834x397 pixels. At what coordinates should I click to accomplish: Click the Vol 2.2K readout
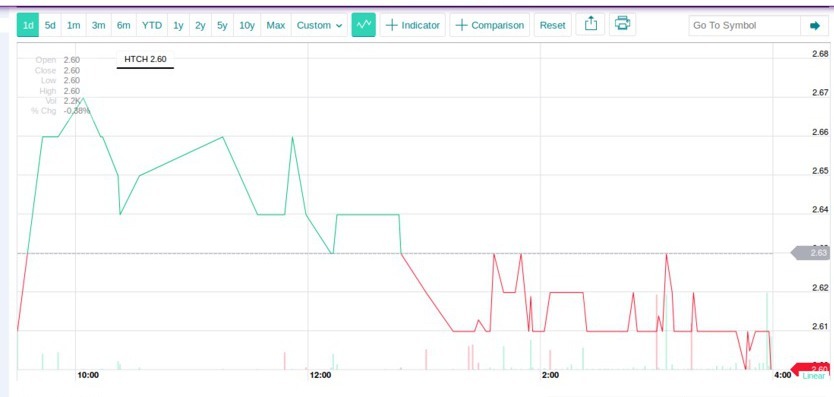pyautogui.click(x=62, y=101)
